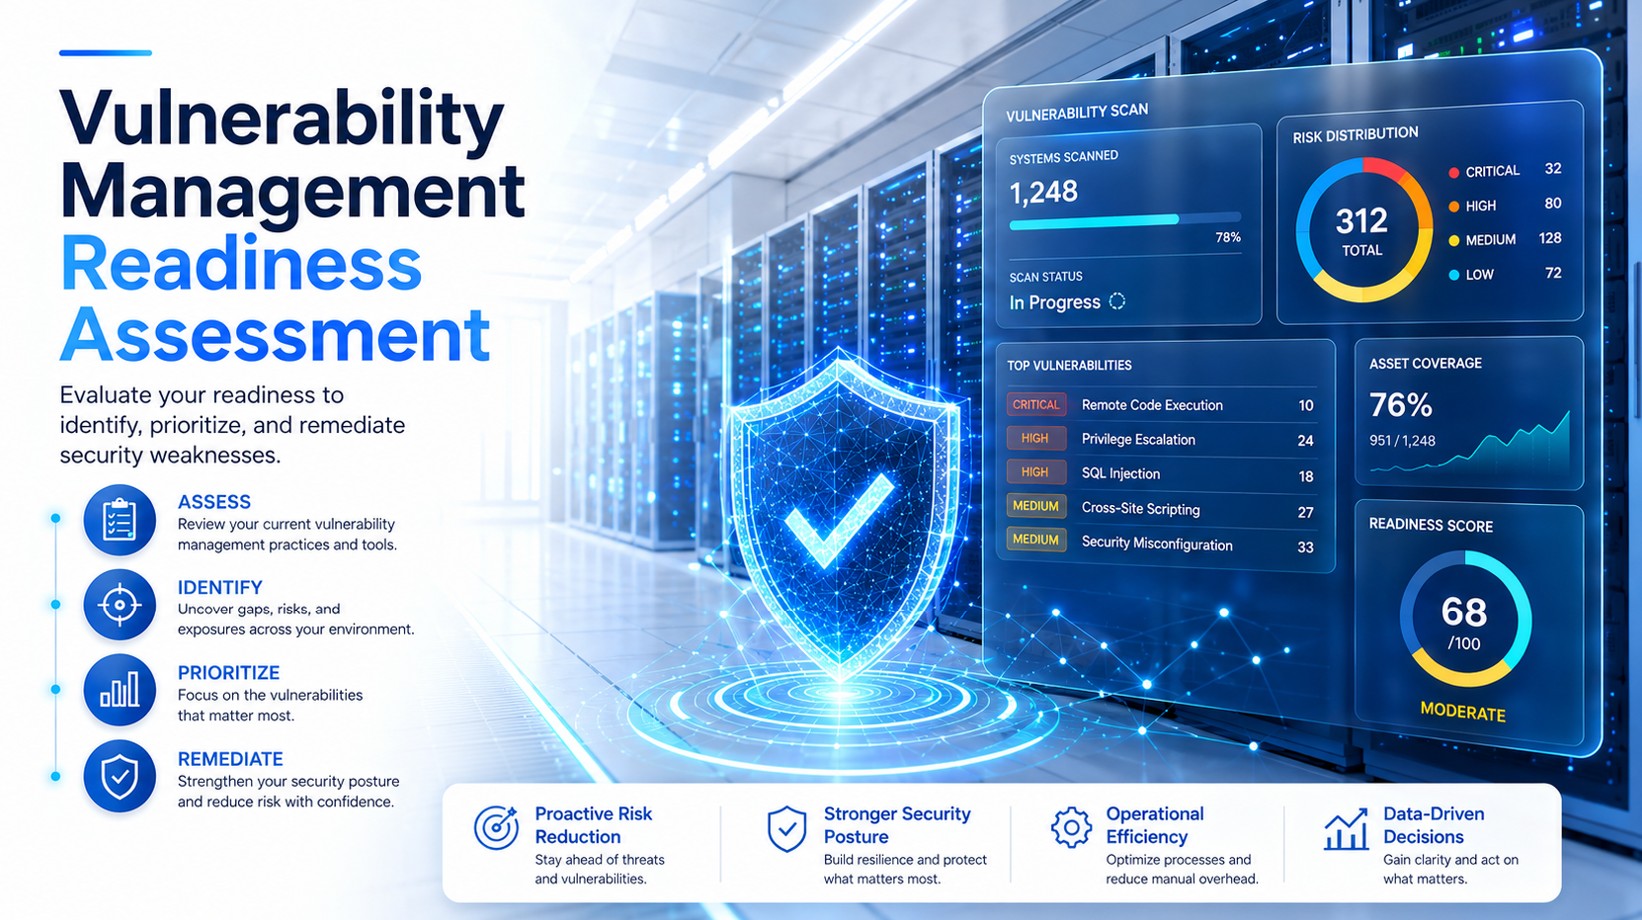Click the large glowing shield checkmark
Image resolution: width=1642 pixels, height=920 pixels.
[839, 520]
